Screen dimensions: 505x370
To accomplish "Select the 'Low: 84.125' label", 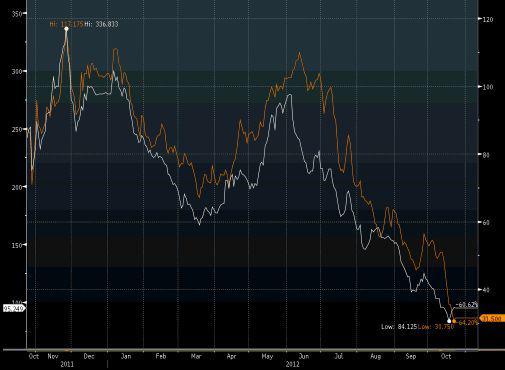I will (x=399, y=327).
